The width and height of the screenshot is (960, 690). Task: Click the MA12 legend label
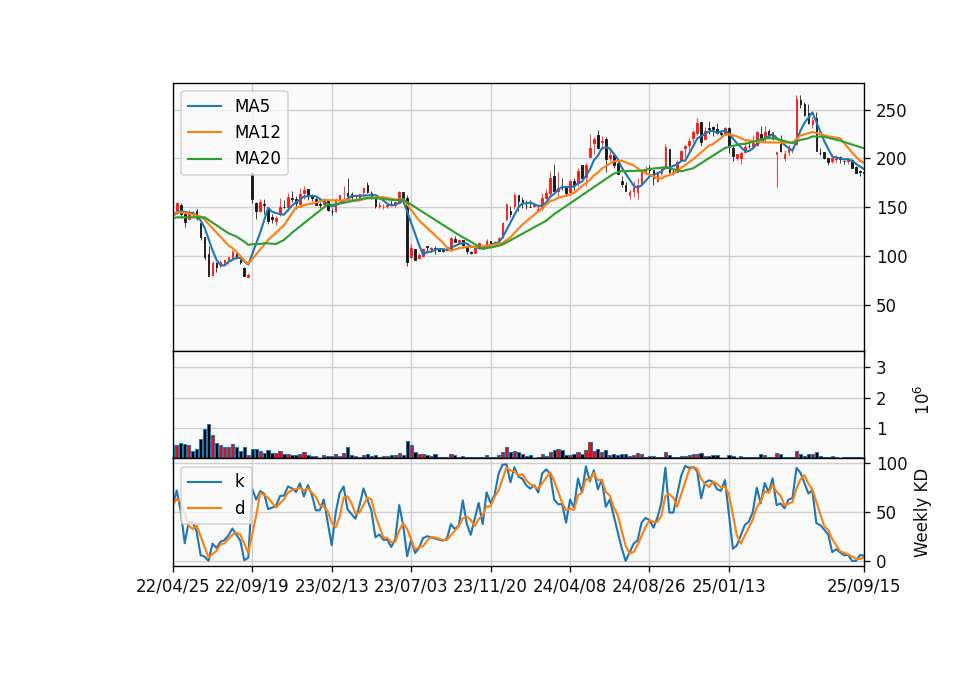tap(257, 132)
